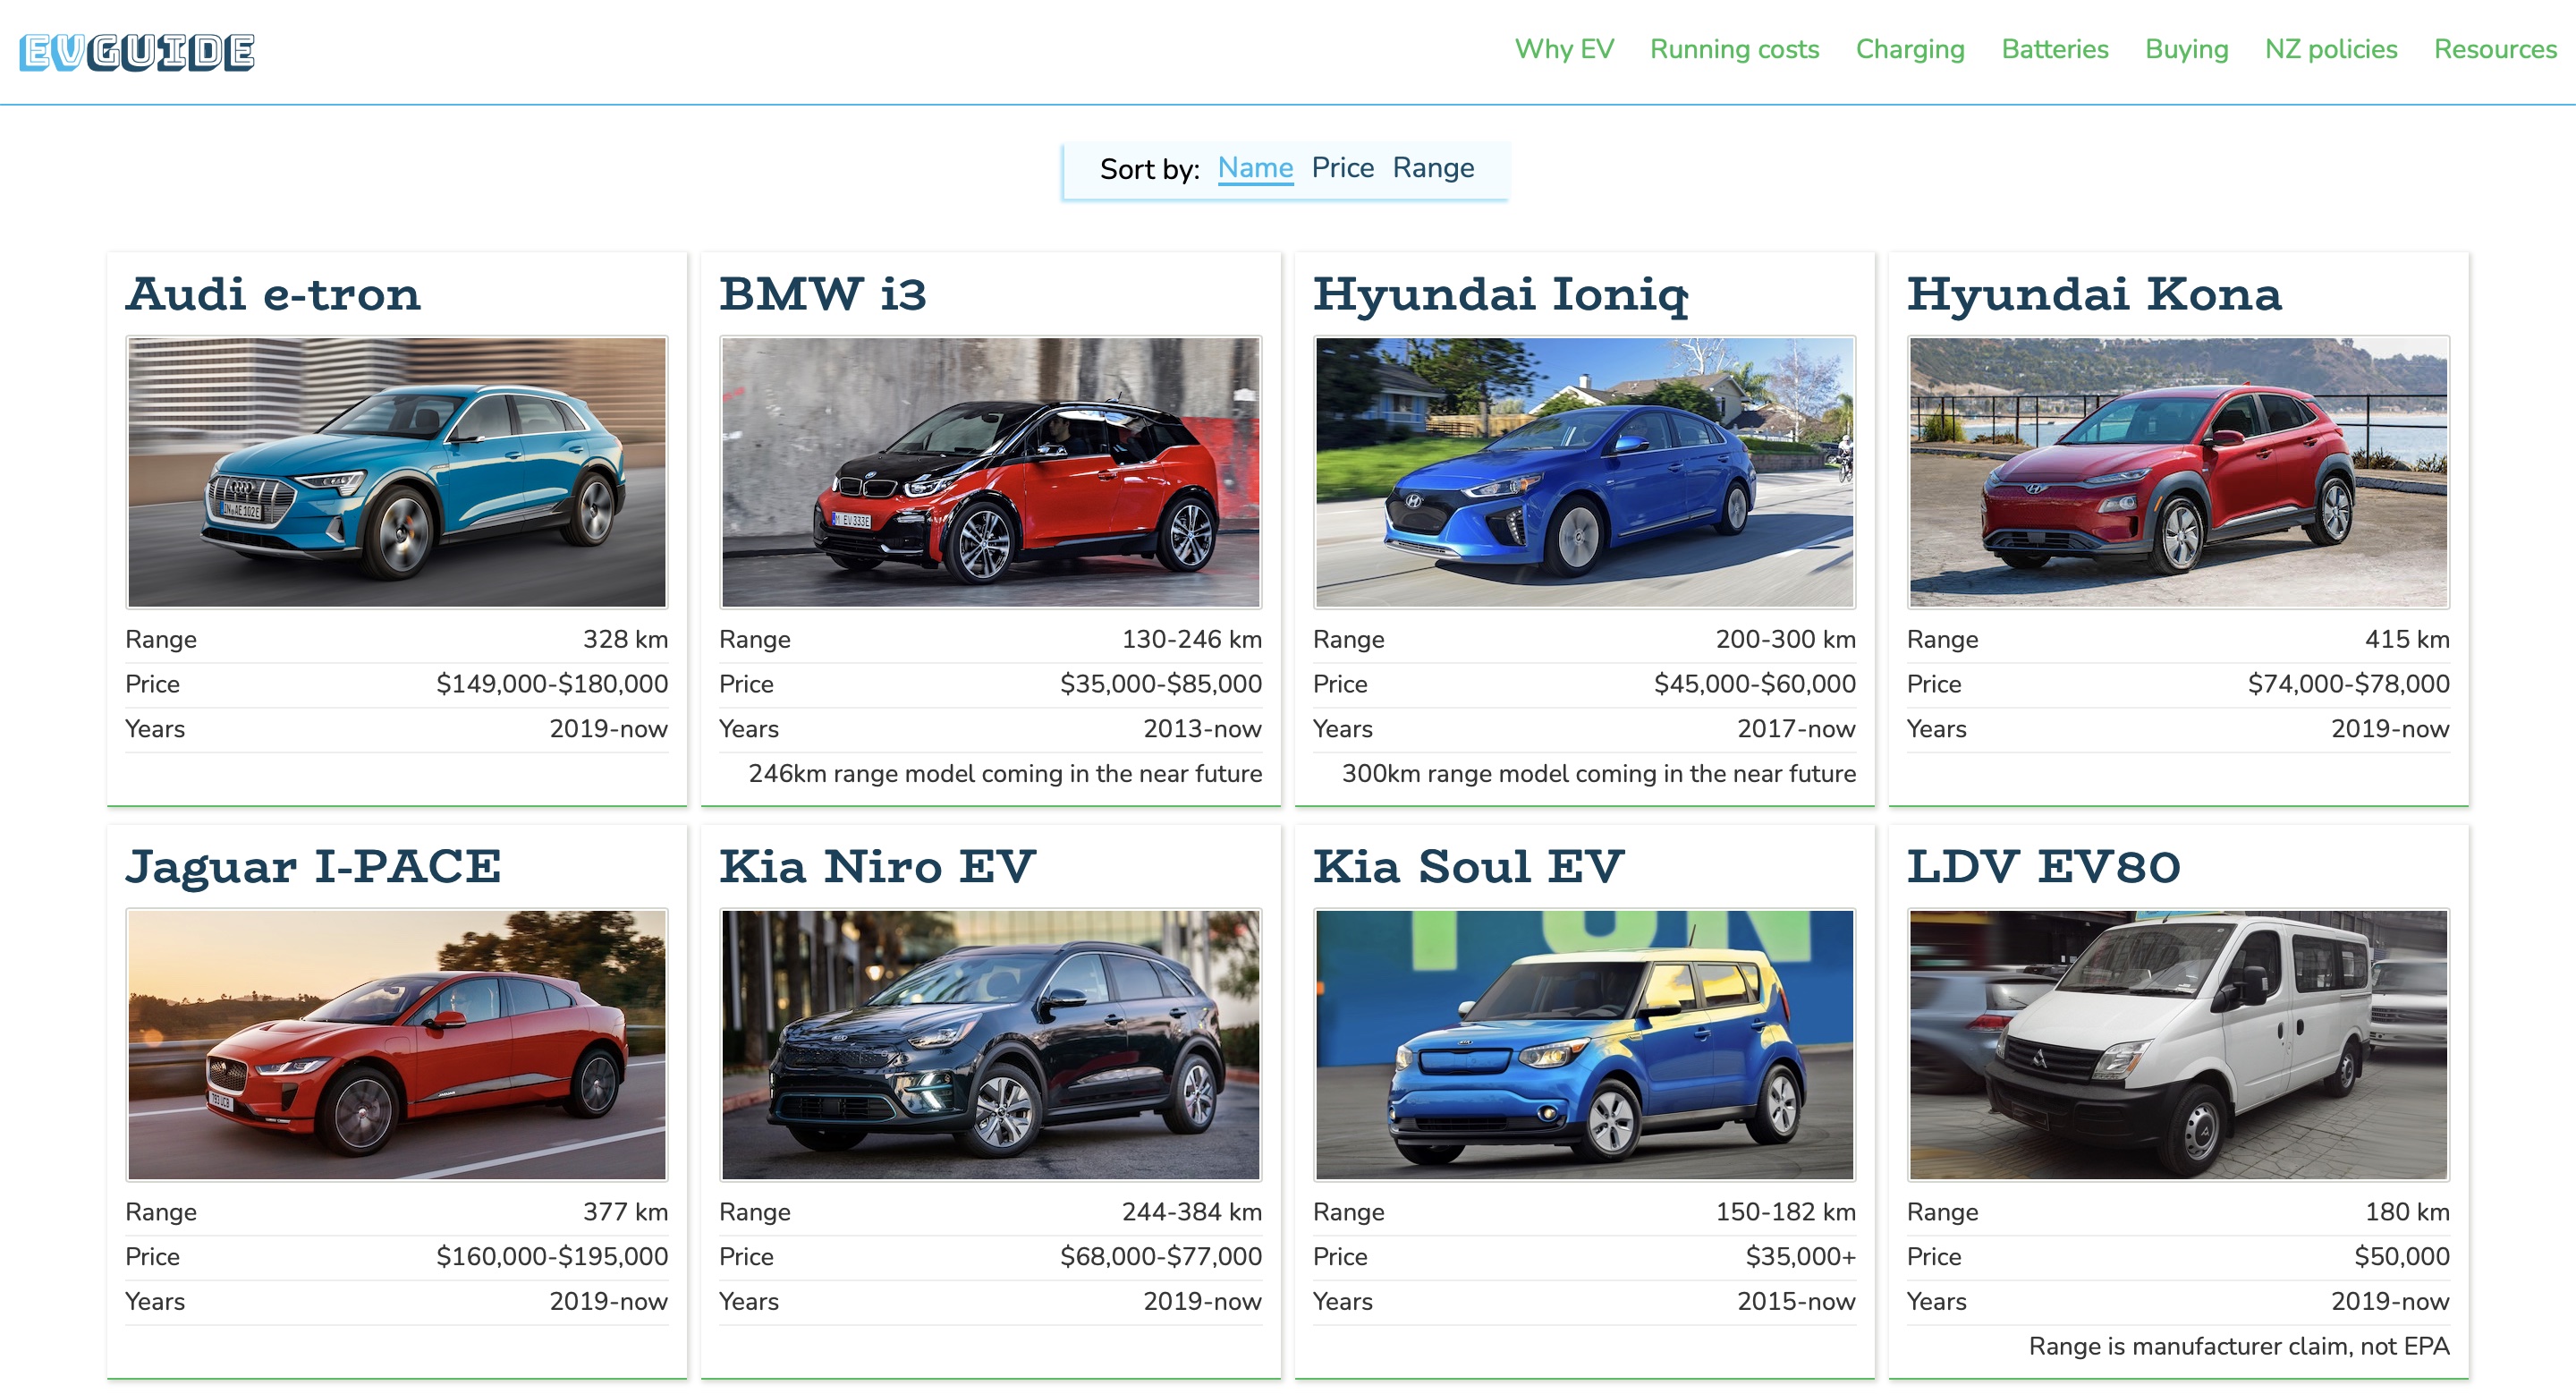Click the $35,000+ price

[x=1800, y=1257]
